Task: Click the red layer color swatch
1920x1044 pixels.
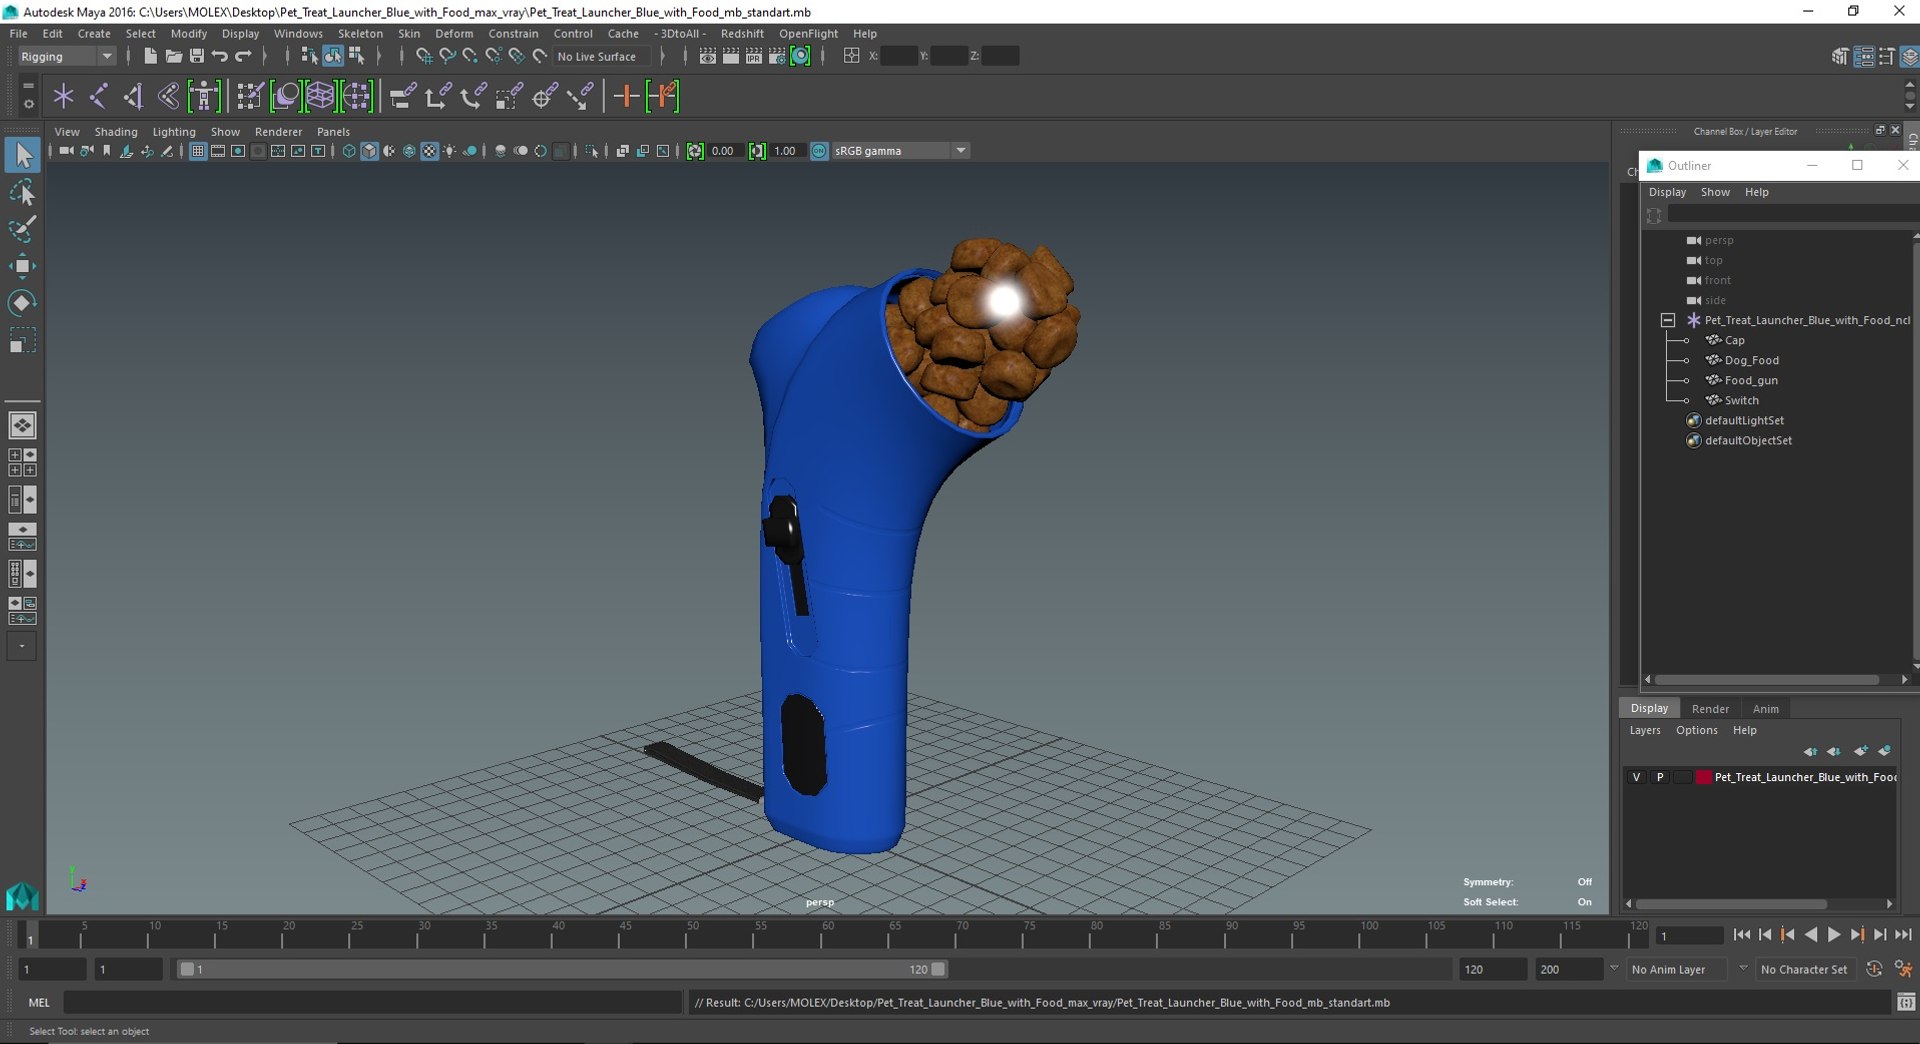Action: pyautogui.click(x=1704, y=777)
